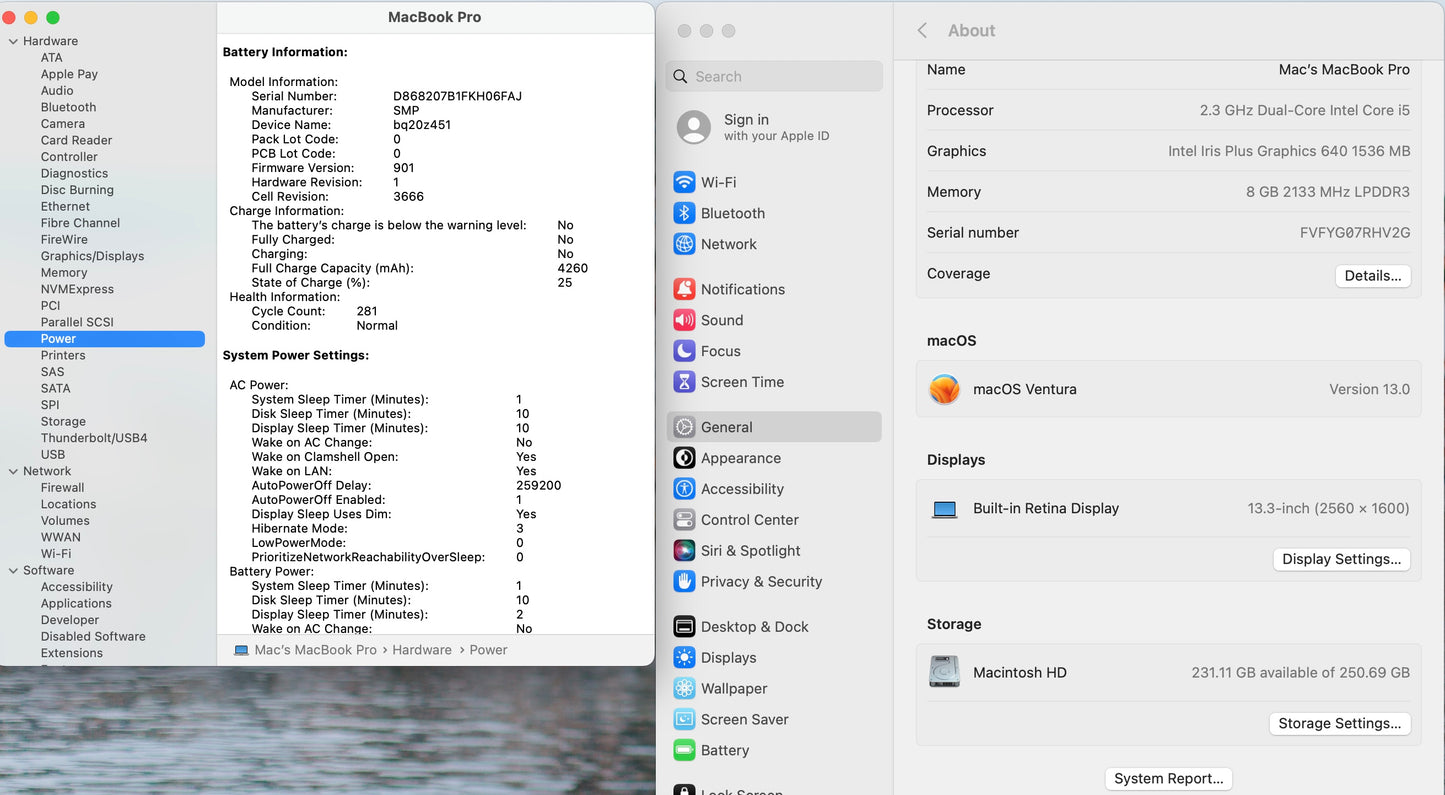The height and width of the screenshot is (795, 1445).
Task: Collapse the Network tree section
Action: coord(13,471)
